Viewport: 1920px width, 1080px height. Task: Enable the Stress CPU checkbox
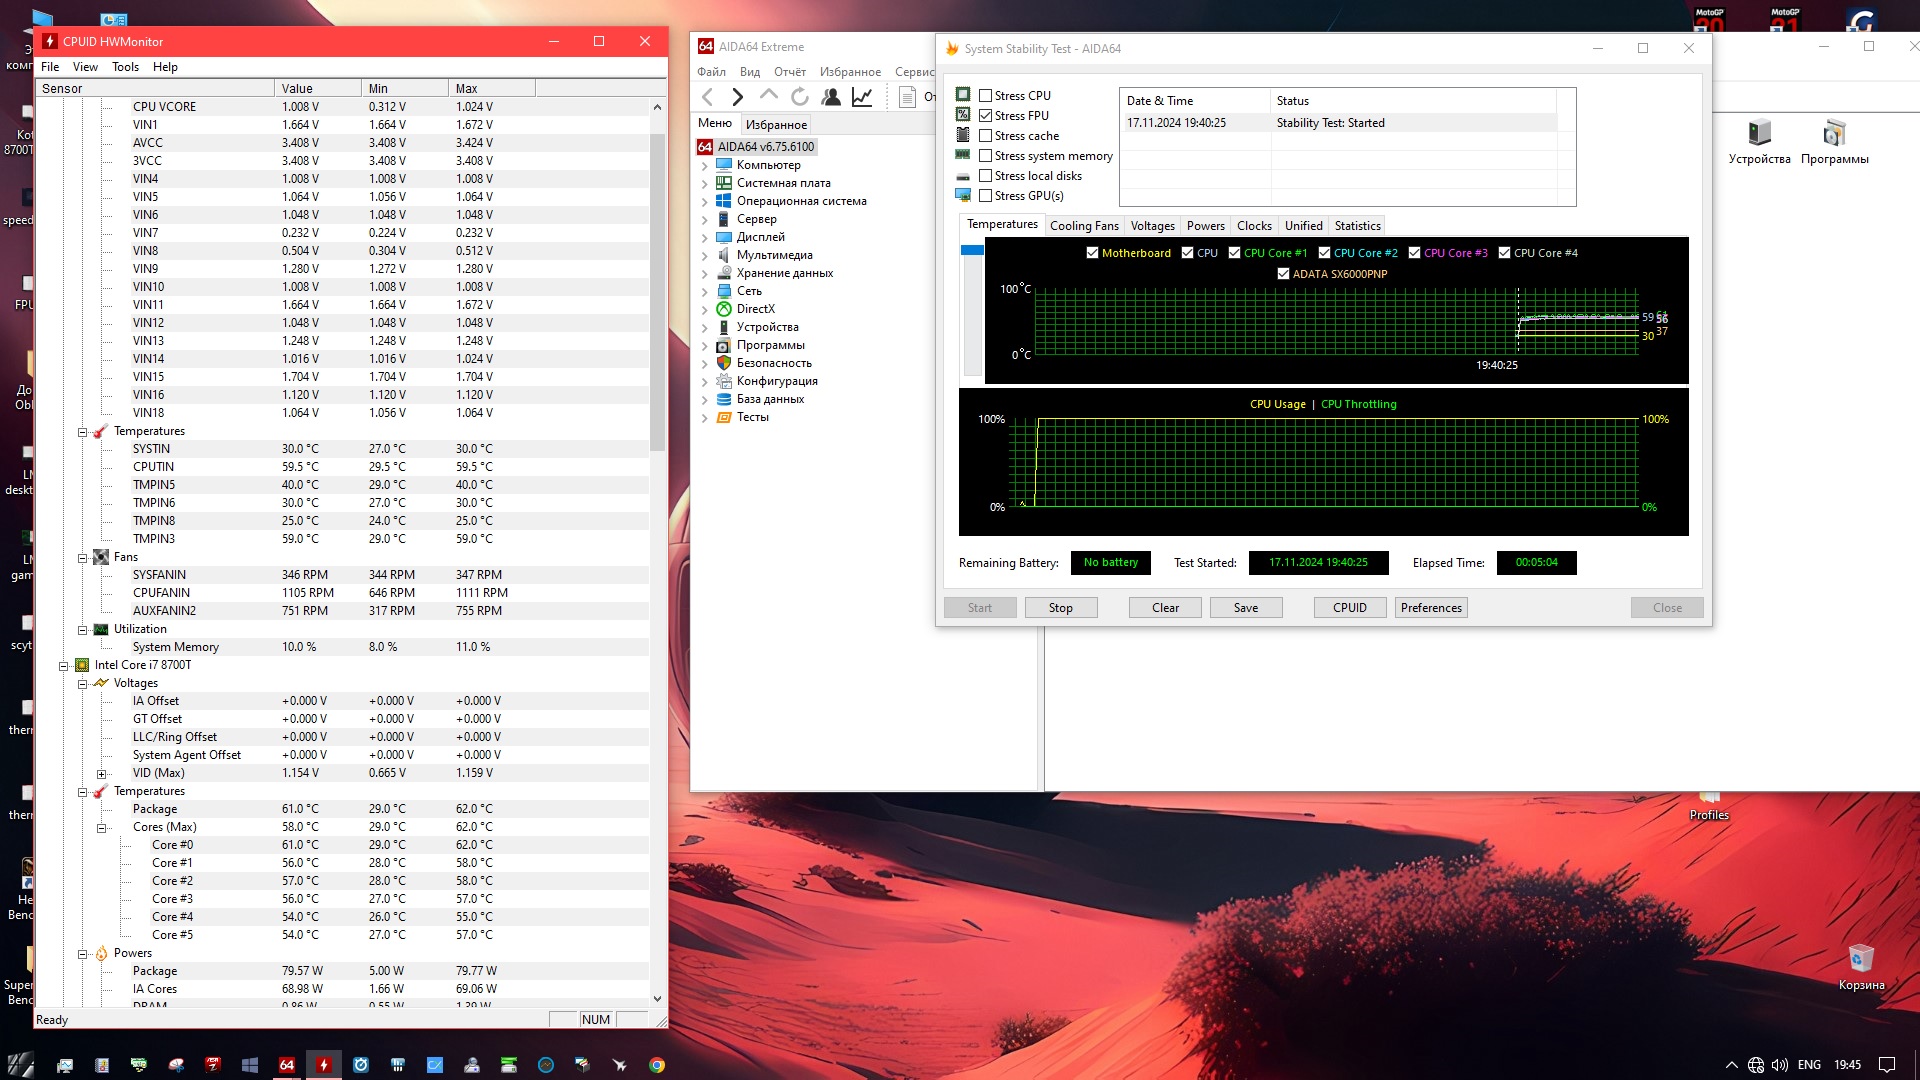pos(986,96)
